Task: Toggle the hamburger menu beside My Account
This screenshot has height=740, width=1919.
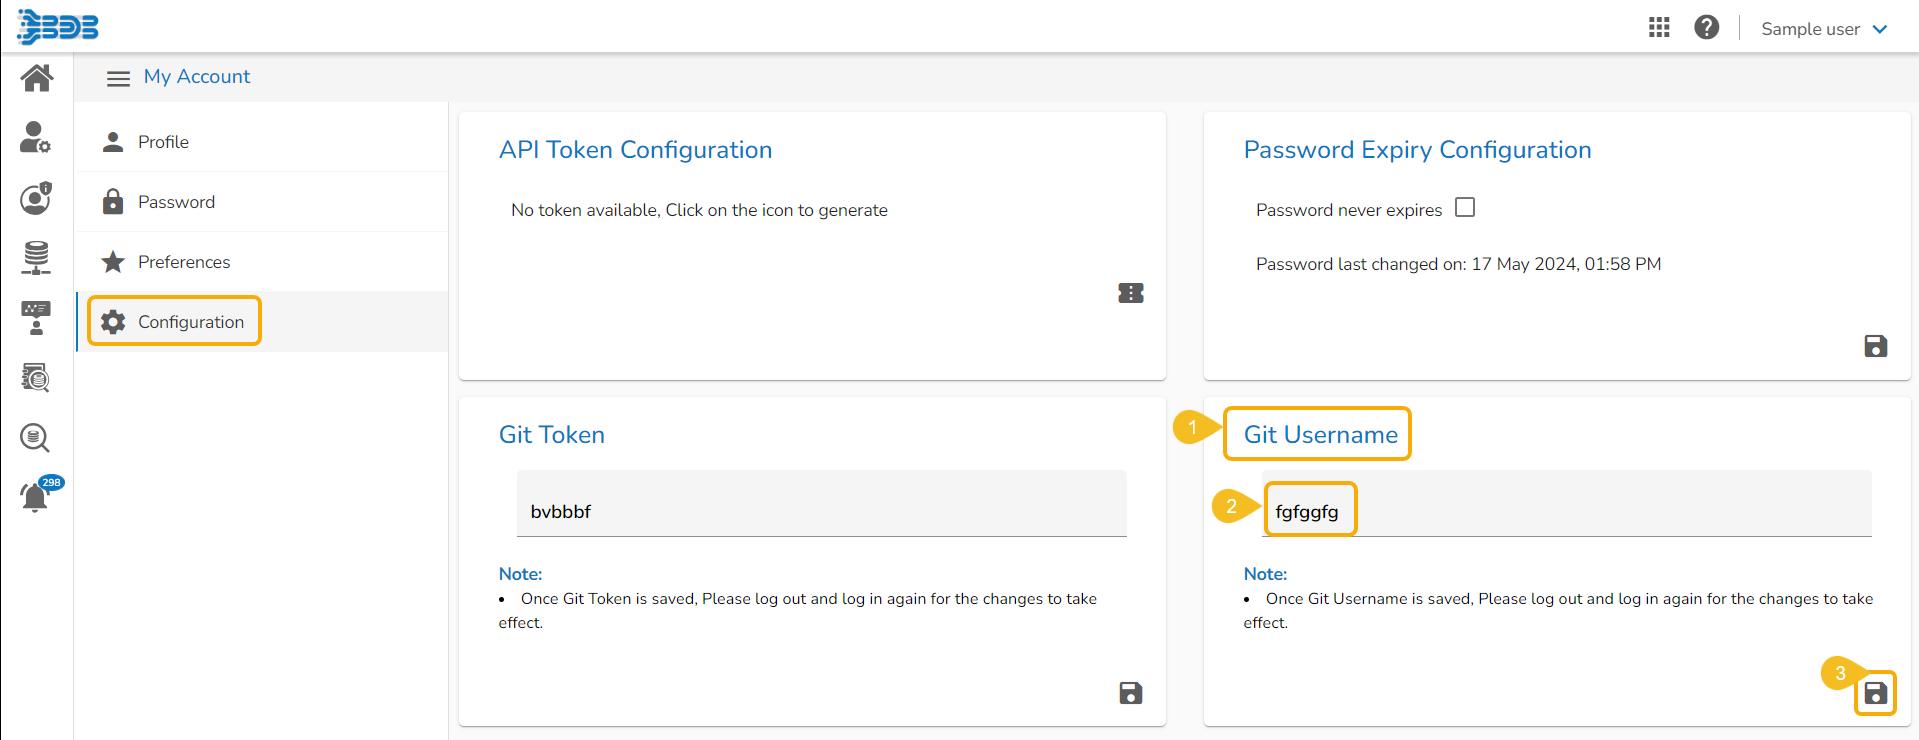Action: click(x=118, y=78)
